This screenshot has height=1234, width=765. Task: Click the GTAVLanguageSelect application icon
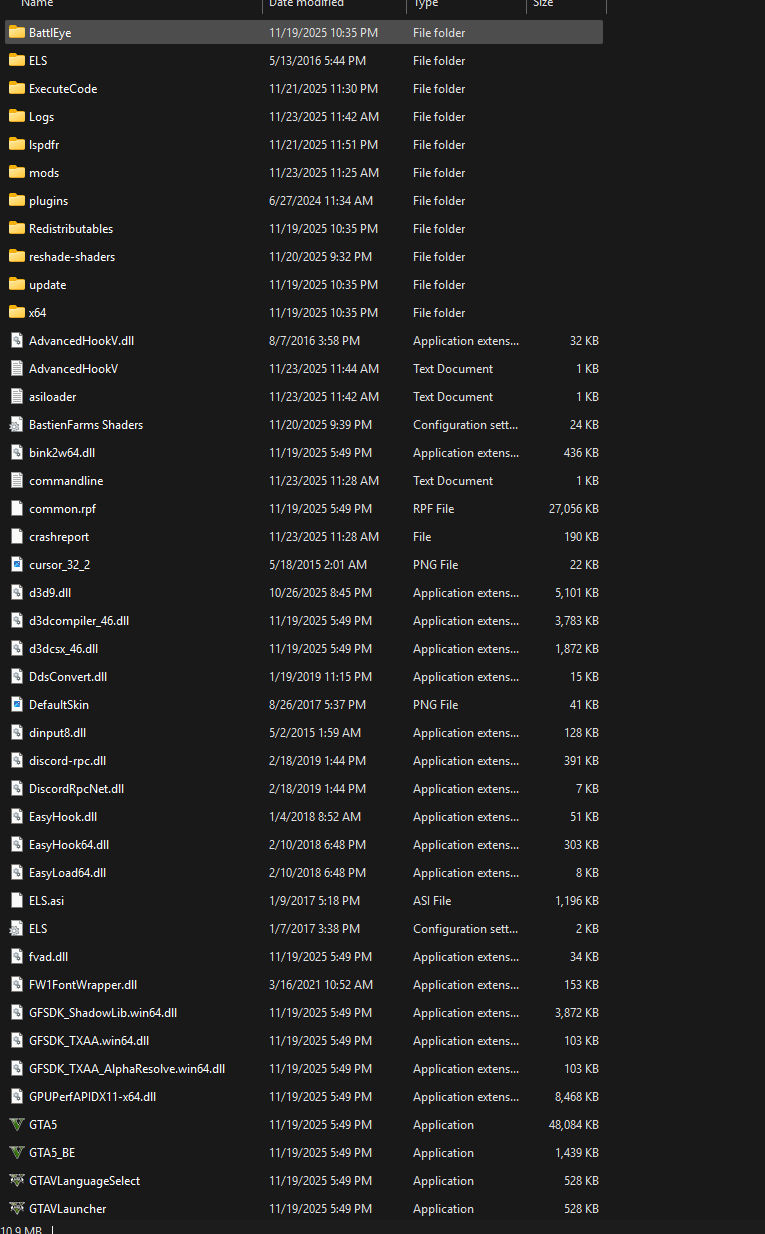17,1180
